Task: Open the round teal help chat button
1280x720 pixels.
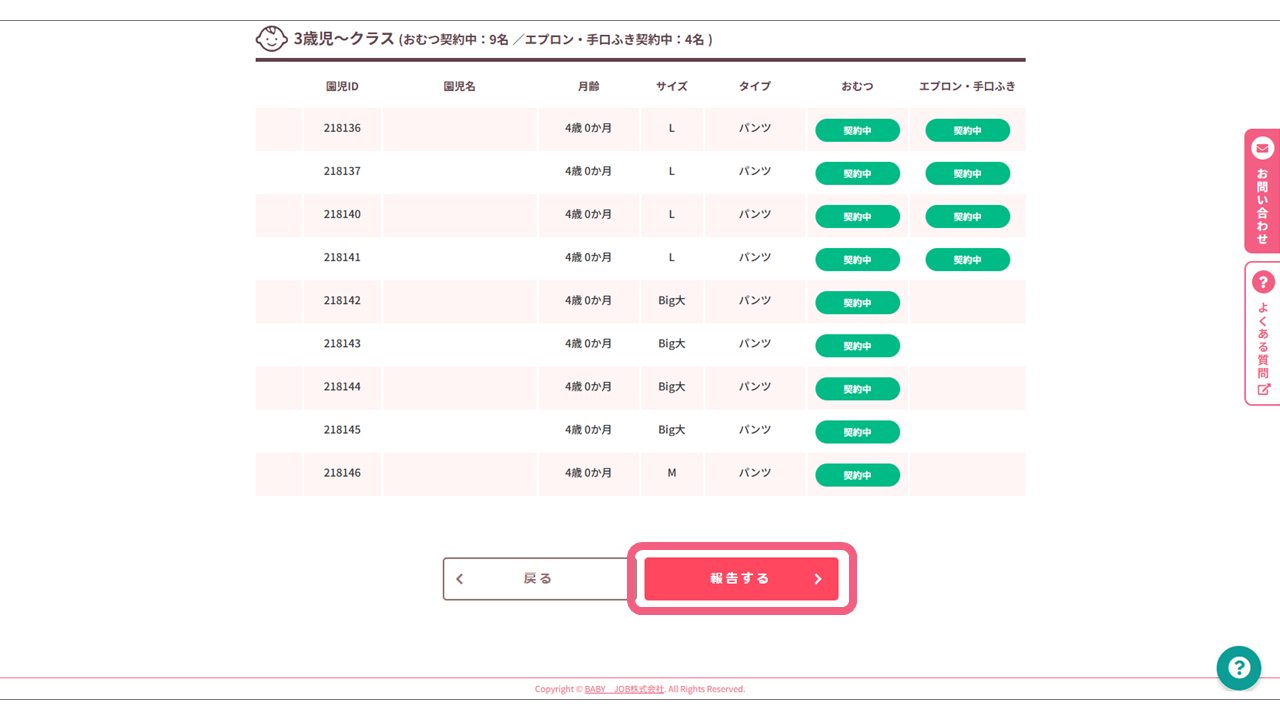Action: coord(1238,668)
